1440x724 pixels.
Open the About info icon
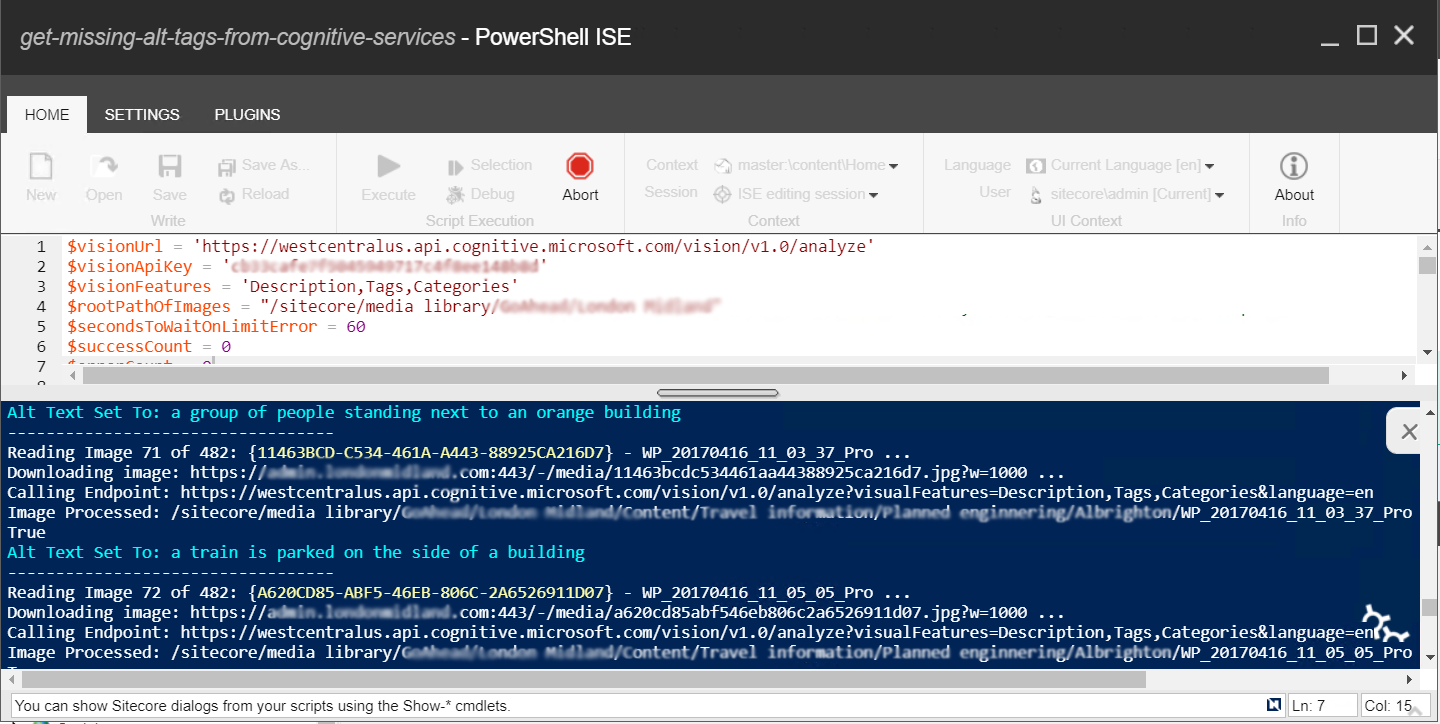point(1294,177)
